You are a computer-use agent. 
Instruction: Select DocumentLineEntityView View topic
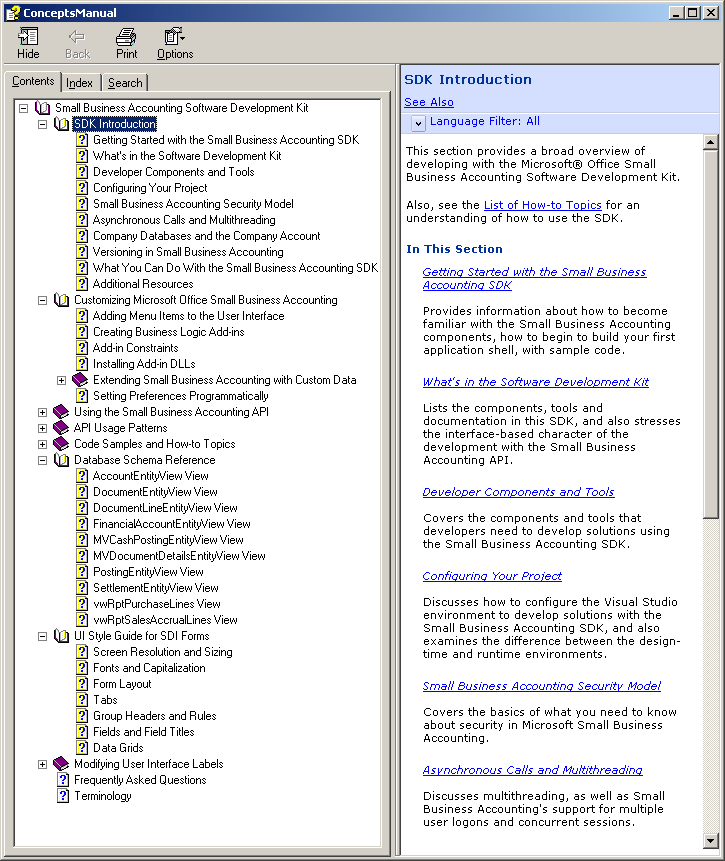coord(165,508)
